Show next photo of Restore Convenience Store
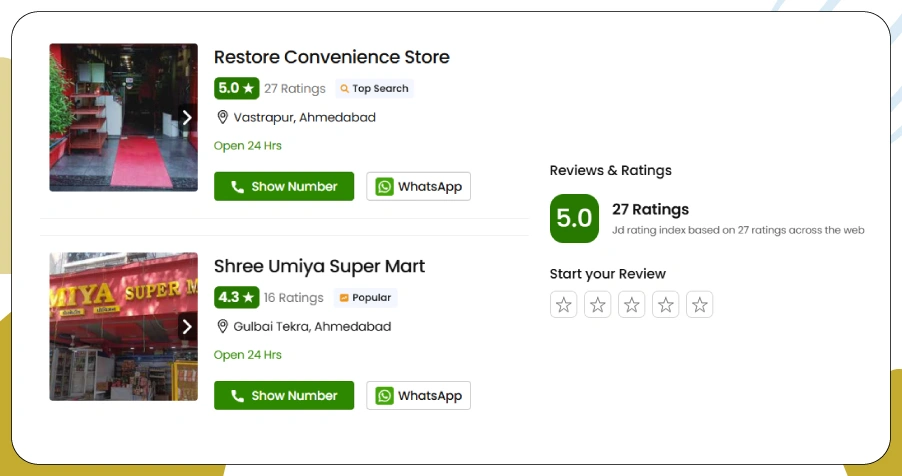The width and height of the screenshot is (902, 476). click(187, 117)
